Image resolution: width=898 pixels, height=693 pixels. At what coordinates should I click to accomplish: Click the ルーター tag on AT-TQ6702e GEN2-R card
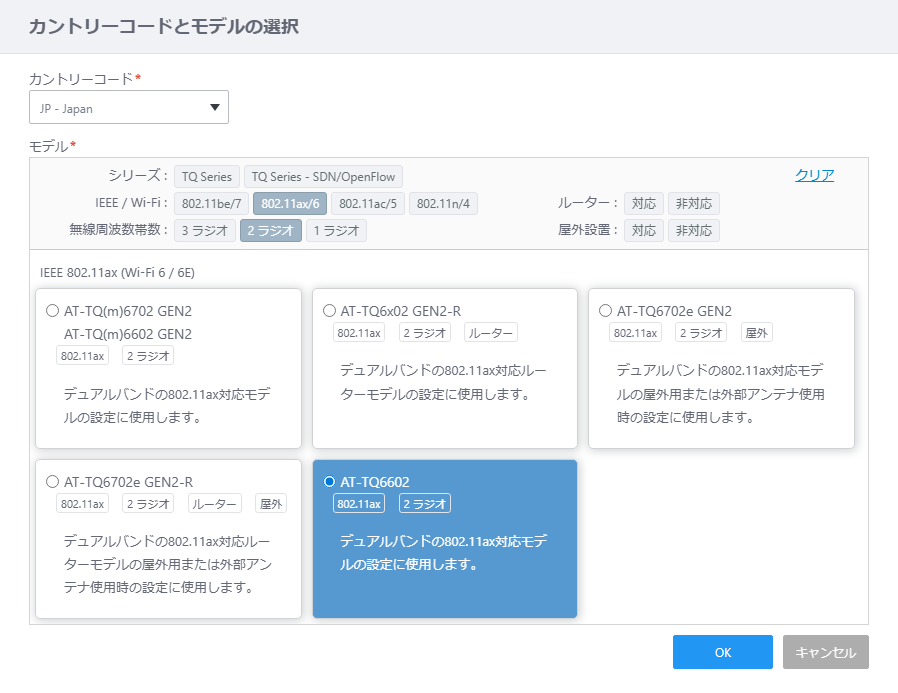pyautogui.click(x=215, y=503)
